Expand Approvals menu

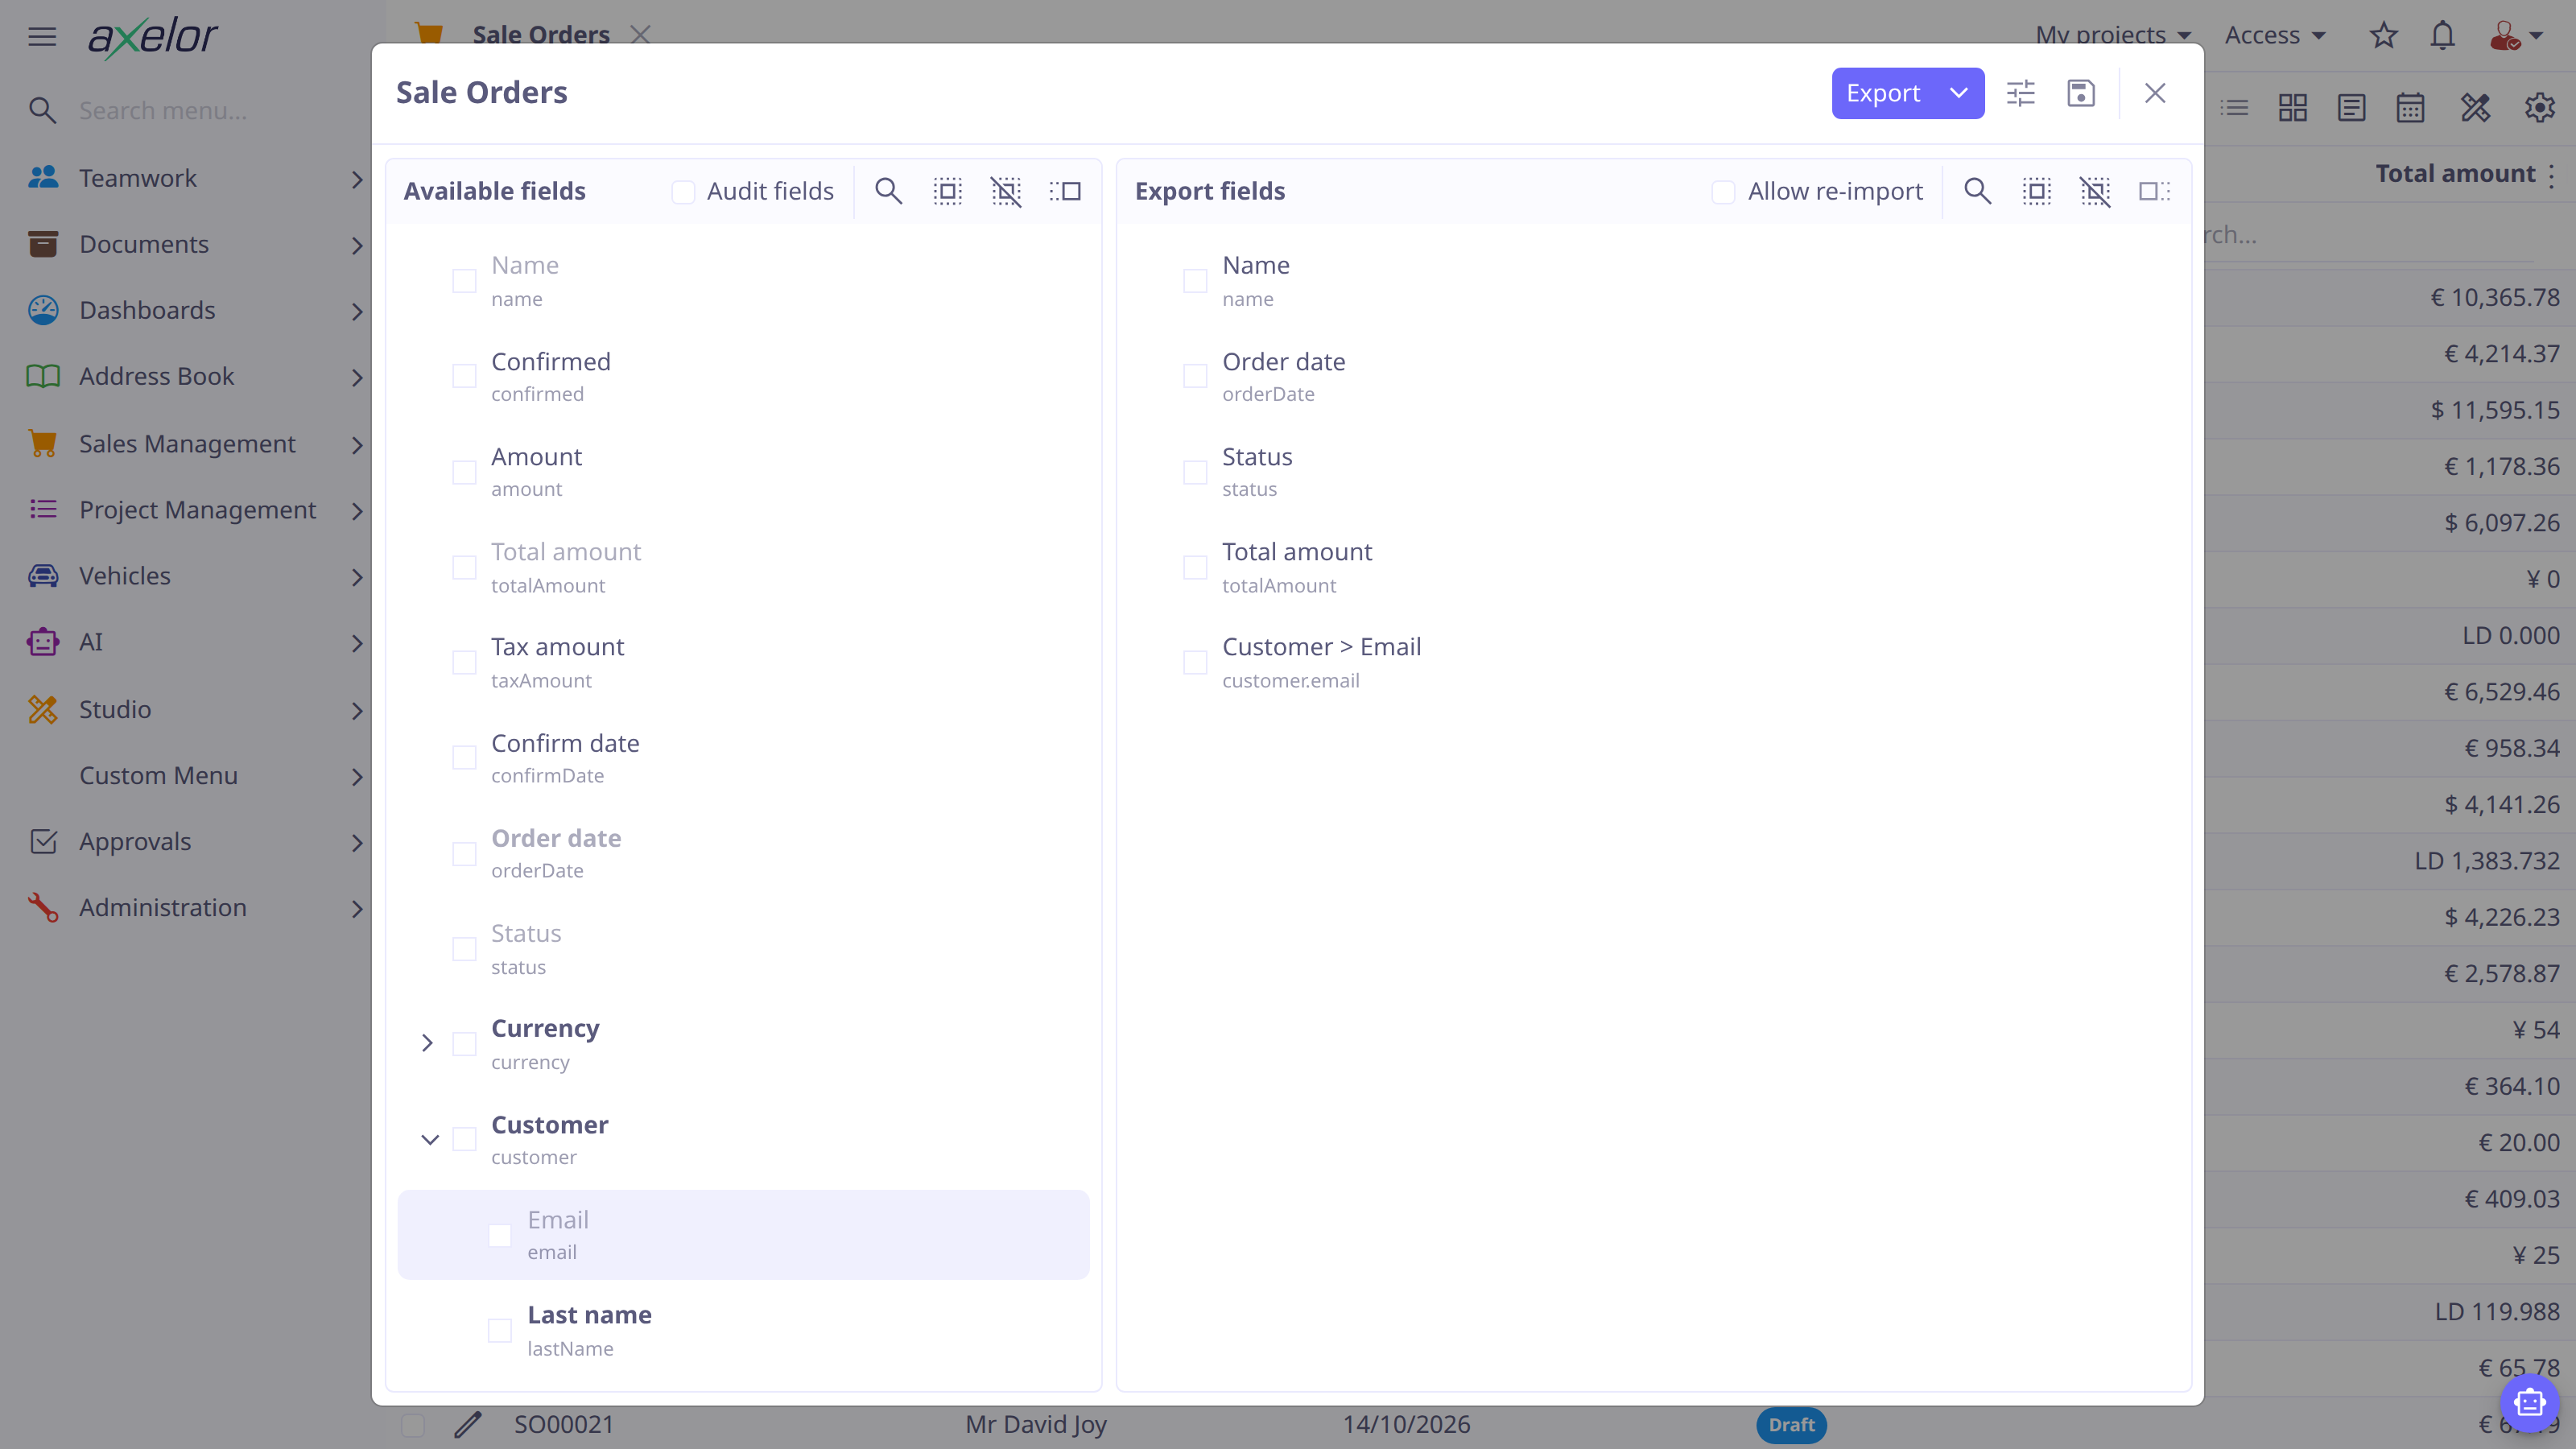195,841
